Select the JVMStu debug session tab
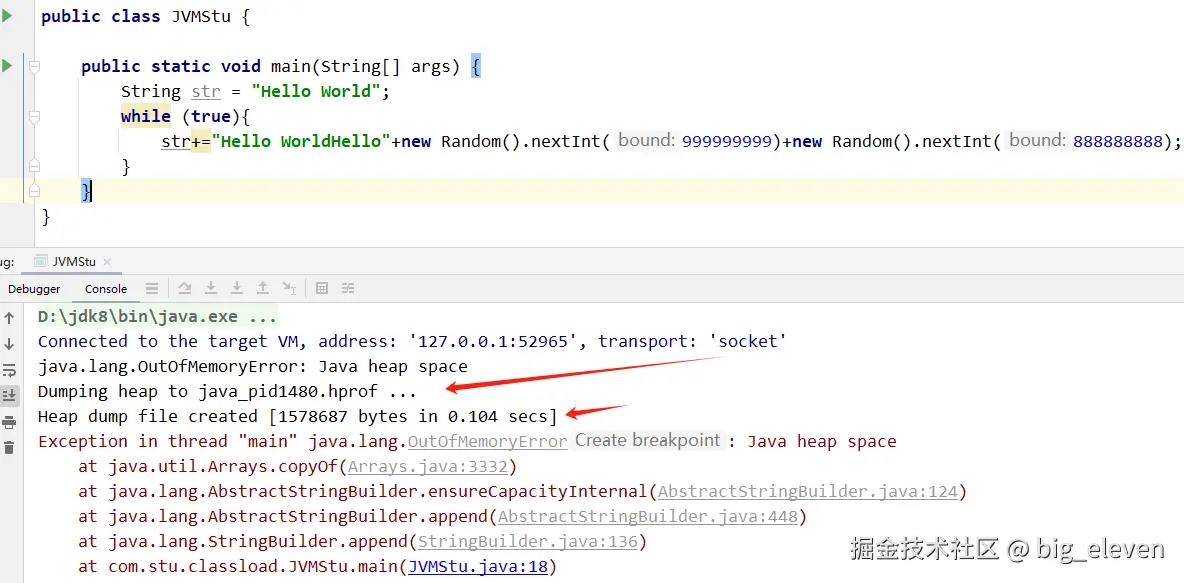 click(73, 261)
